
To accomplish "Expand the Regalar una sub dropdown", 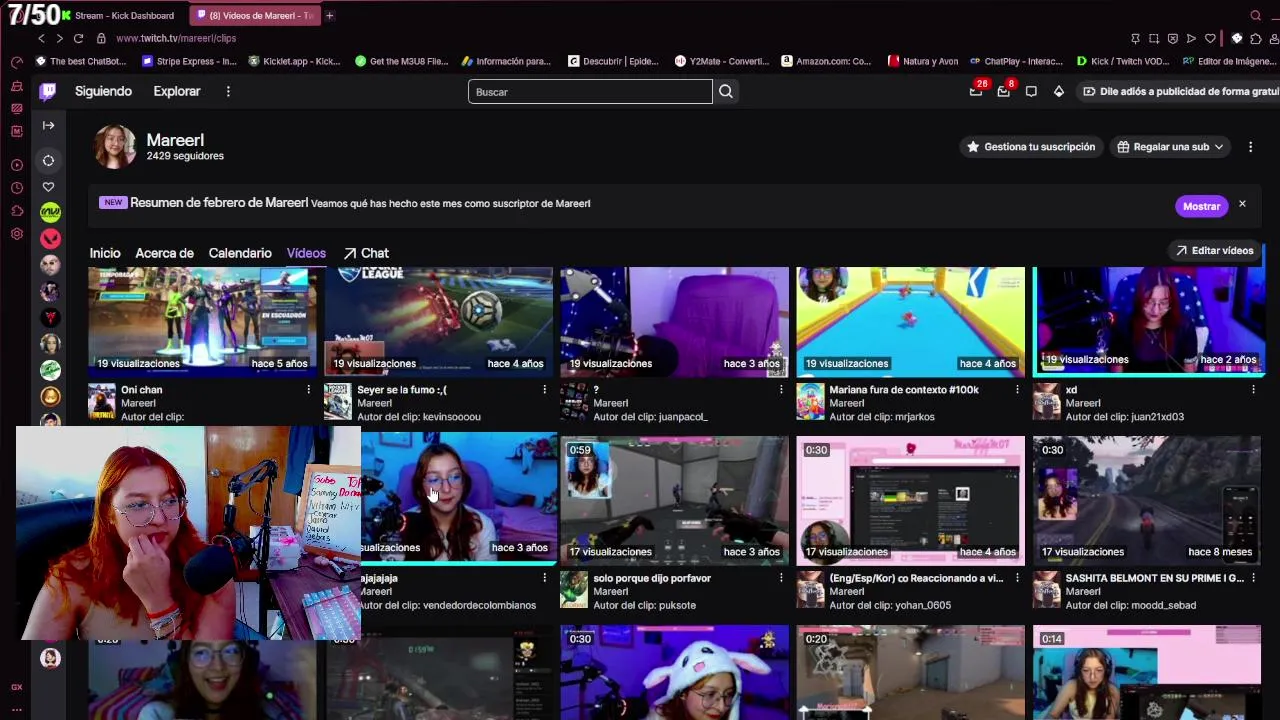I will pos(1170,147).
